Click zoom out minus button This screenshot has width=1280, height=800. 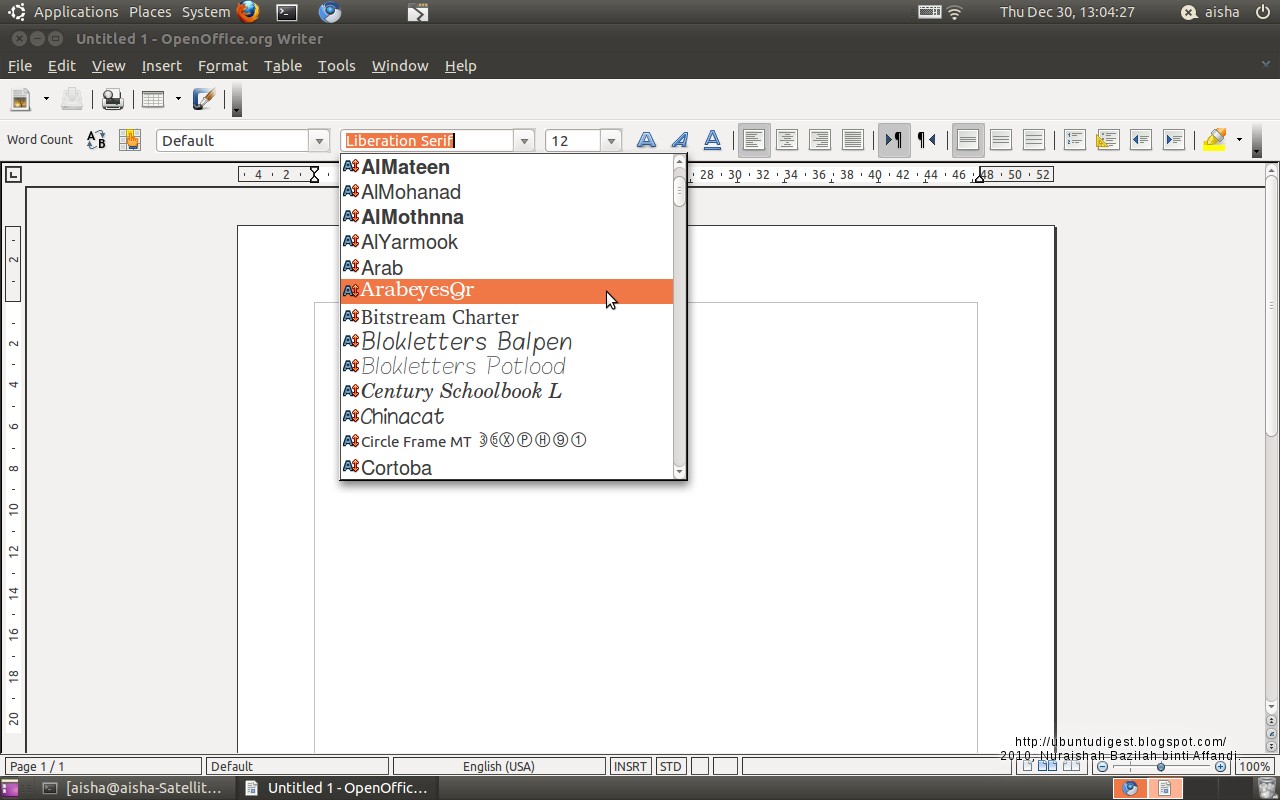(x=1103, y=767)
